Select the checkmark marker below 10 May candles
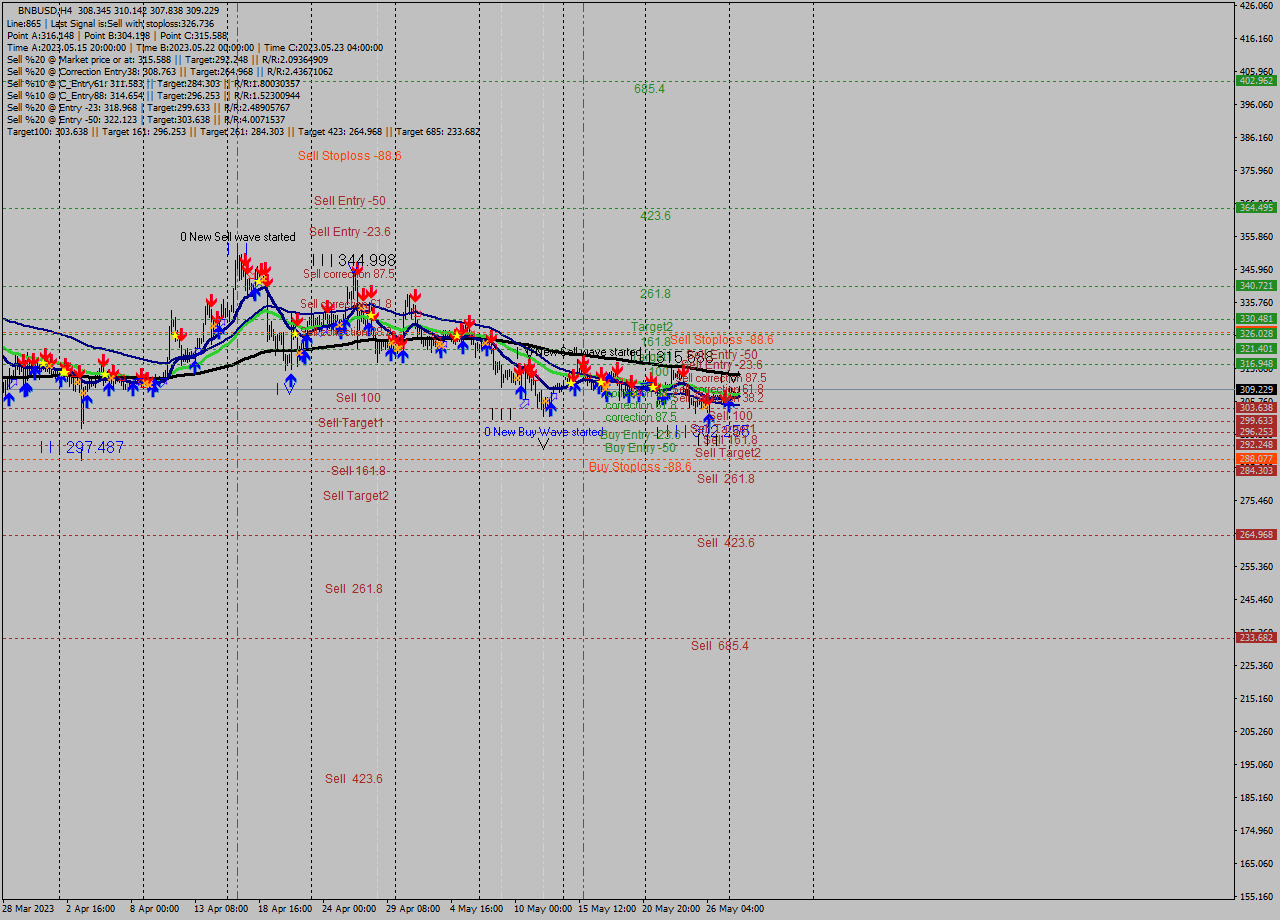Screen dimensions: 1280x920 pyautogui.click(x=543, y=444)
